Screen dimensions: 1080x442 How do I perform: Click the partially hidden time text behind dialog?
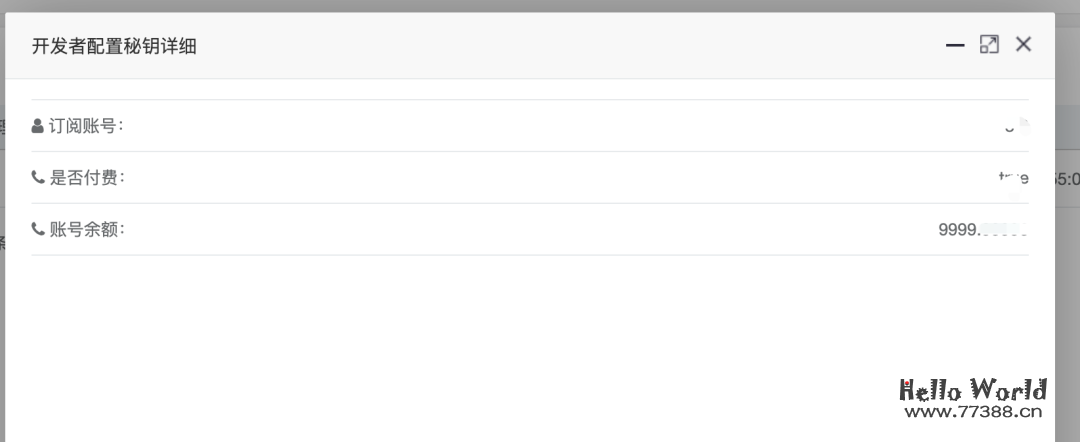(1067, 179)
